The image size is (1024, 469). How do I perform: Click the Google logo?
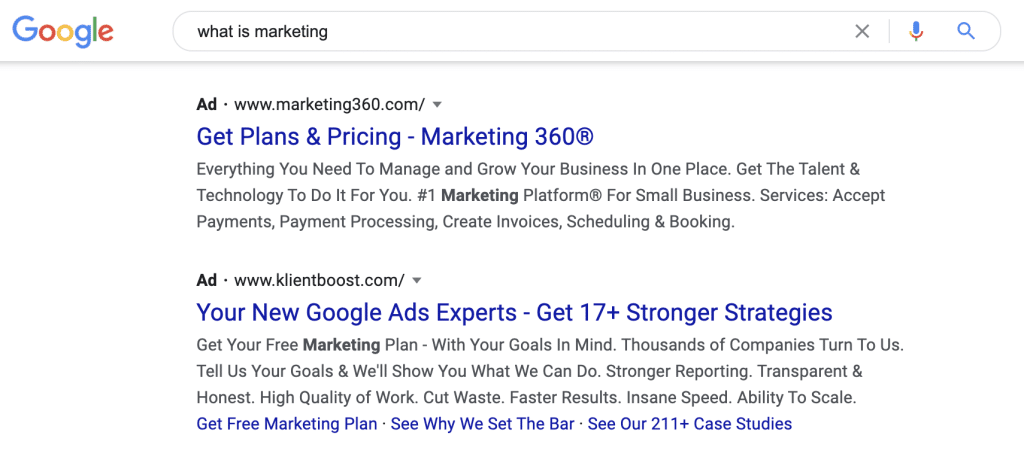point(62,31)
